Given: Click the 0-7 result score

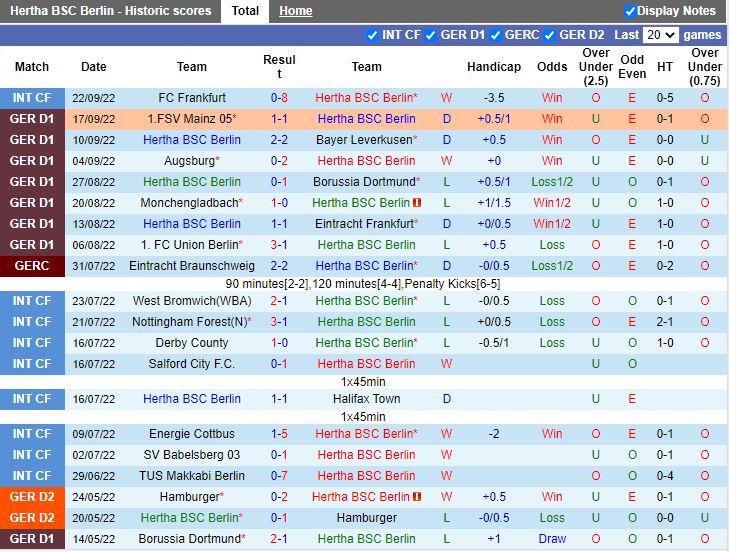Looking at the screenshot, I should (279, 476).
